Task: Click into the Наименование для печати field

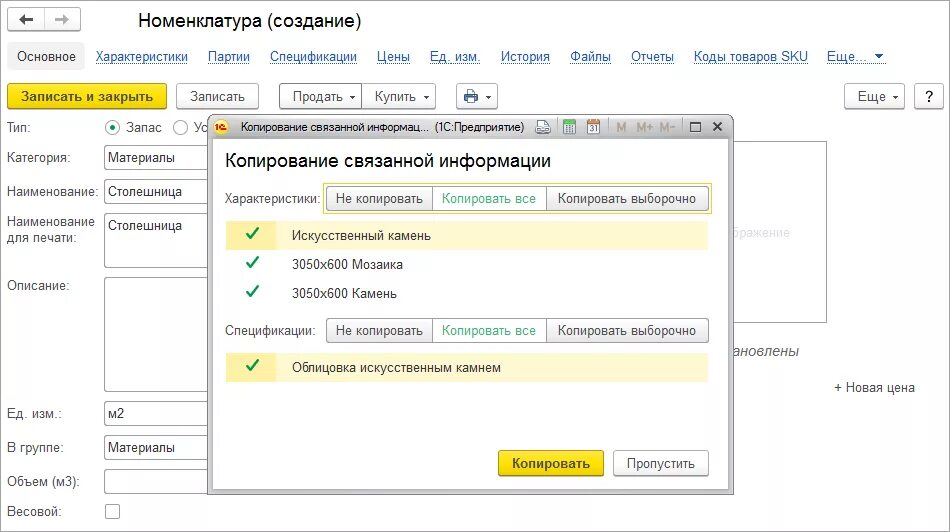Action: point(156,241)
